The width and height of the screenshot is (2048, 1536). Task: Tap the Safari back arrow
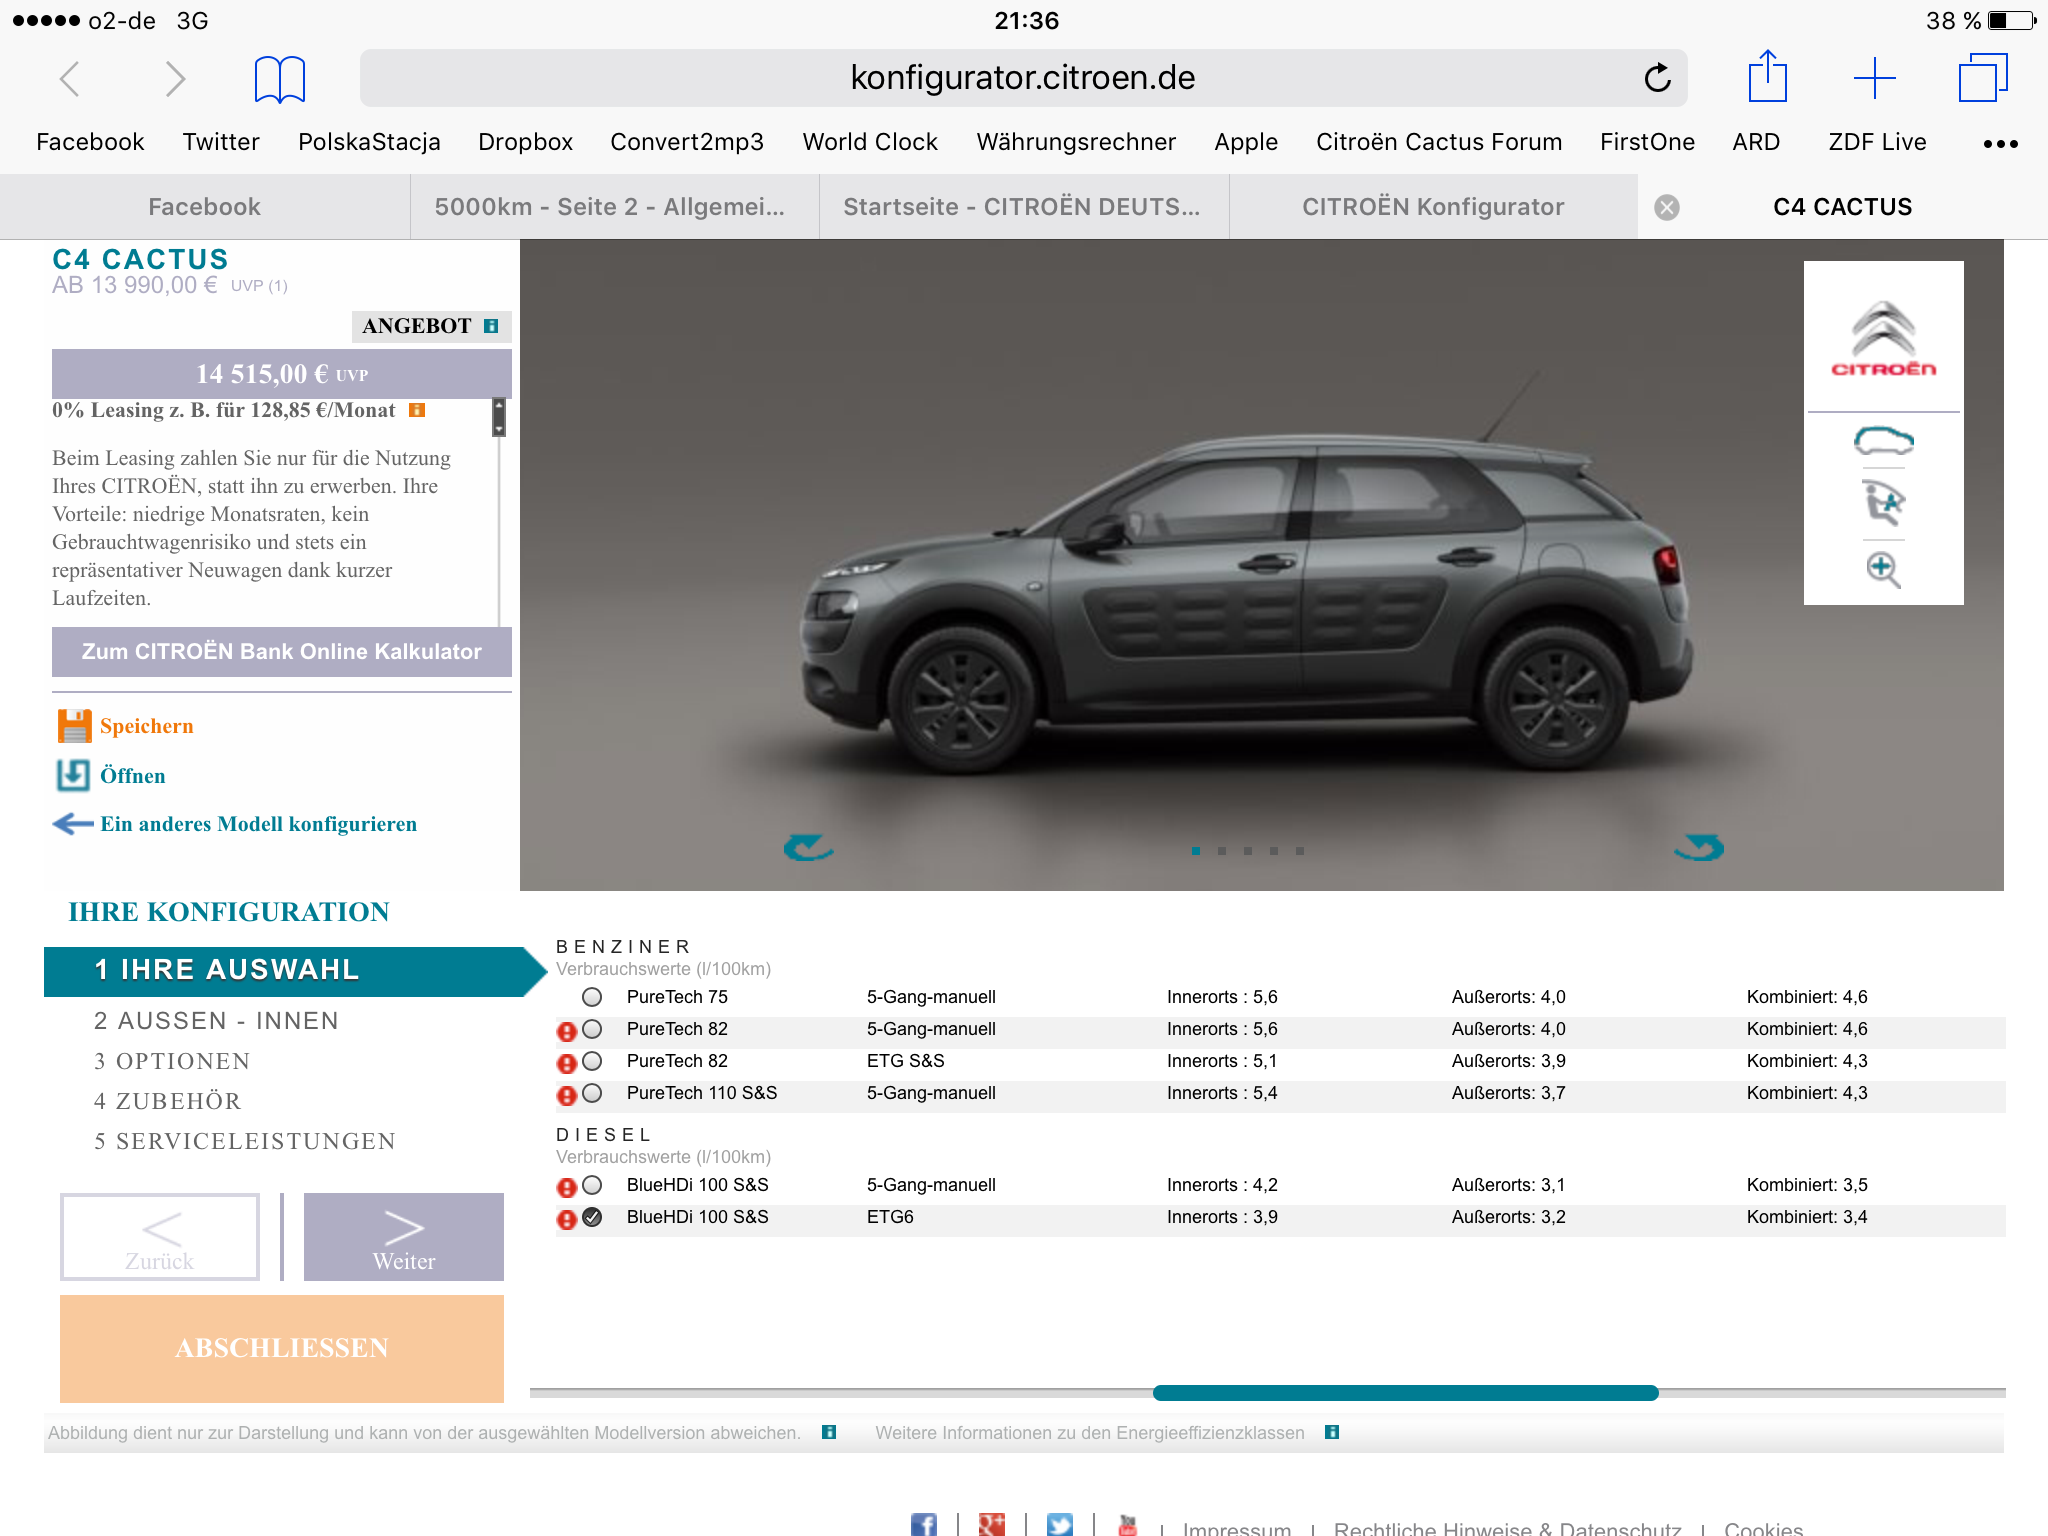point(69,78)
